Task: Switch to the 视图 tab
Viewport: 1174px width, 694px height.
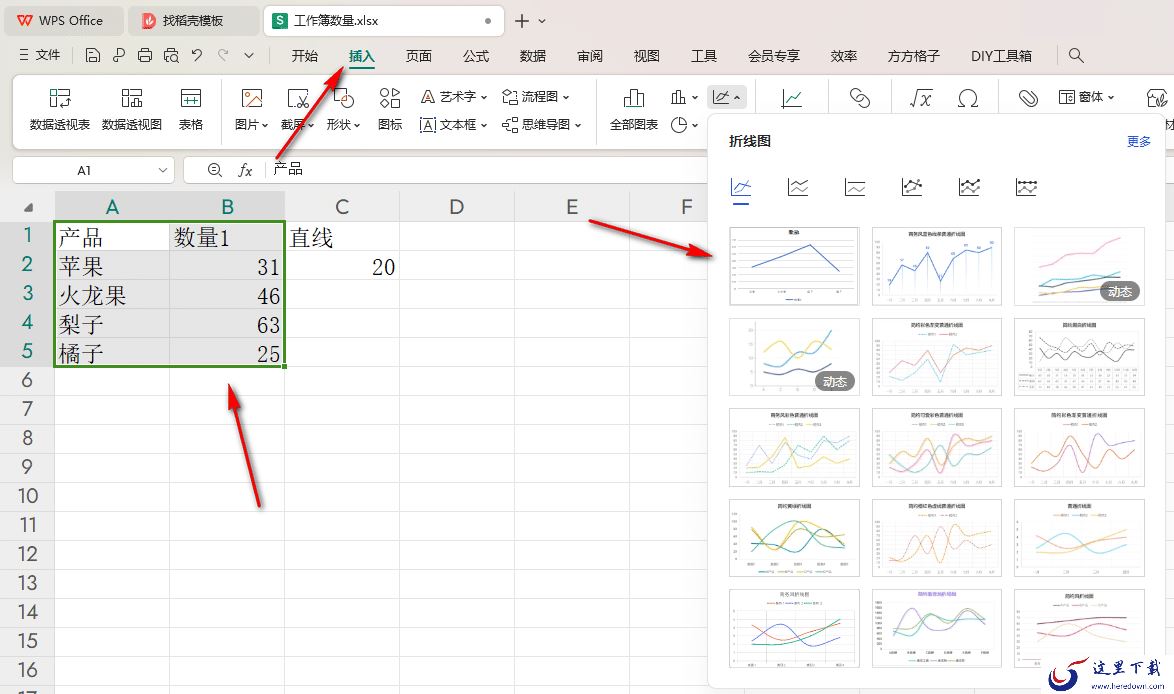Action: [647, 56]
